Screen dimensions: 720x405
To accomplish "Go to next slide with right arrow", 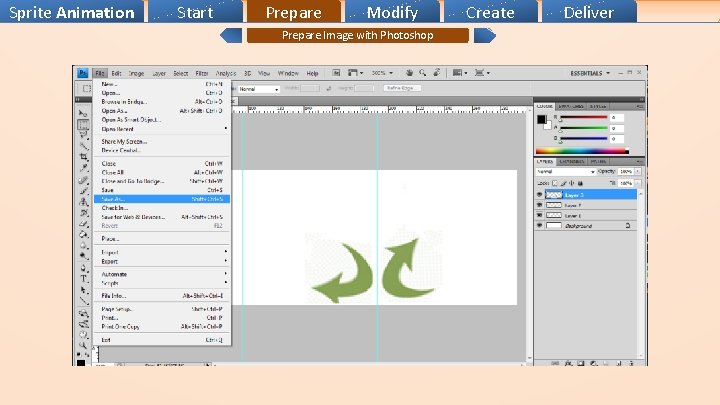I will pyautogui.click(x=484, y=35).
